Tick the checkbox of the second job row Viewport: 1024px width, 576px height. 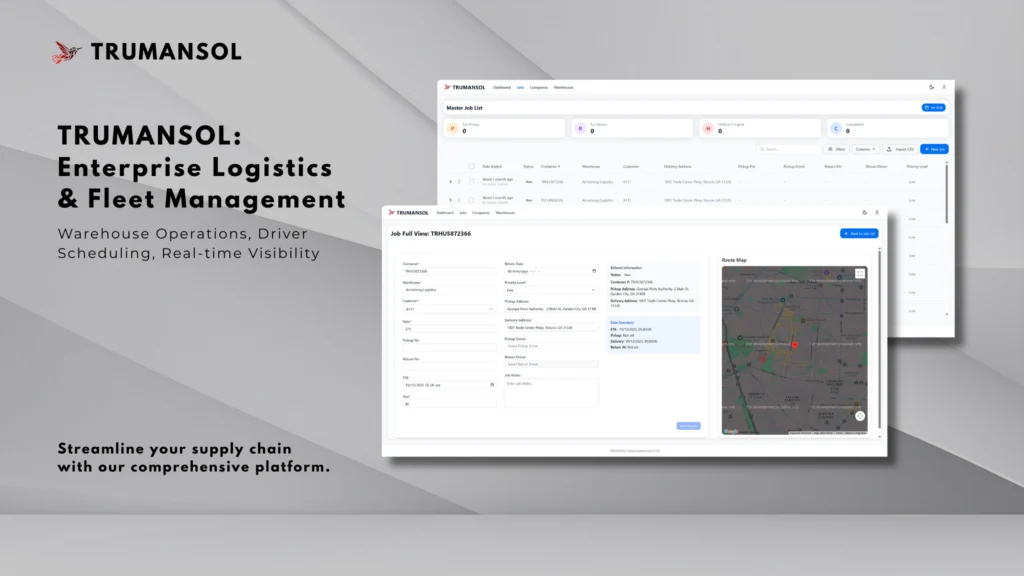472,200
